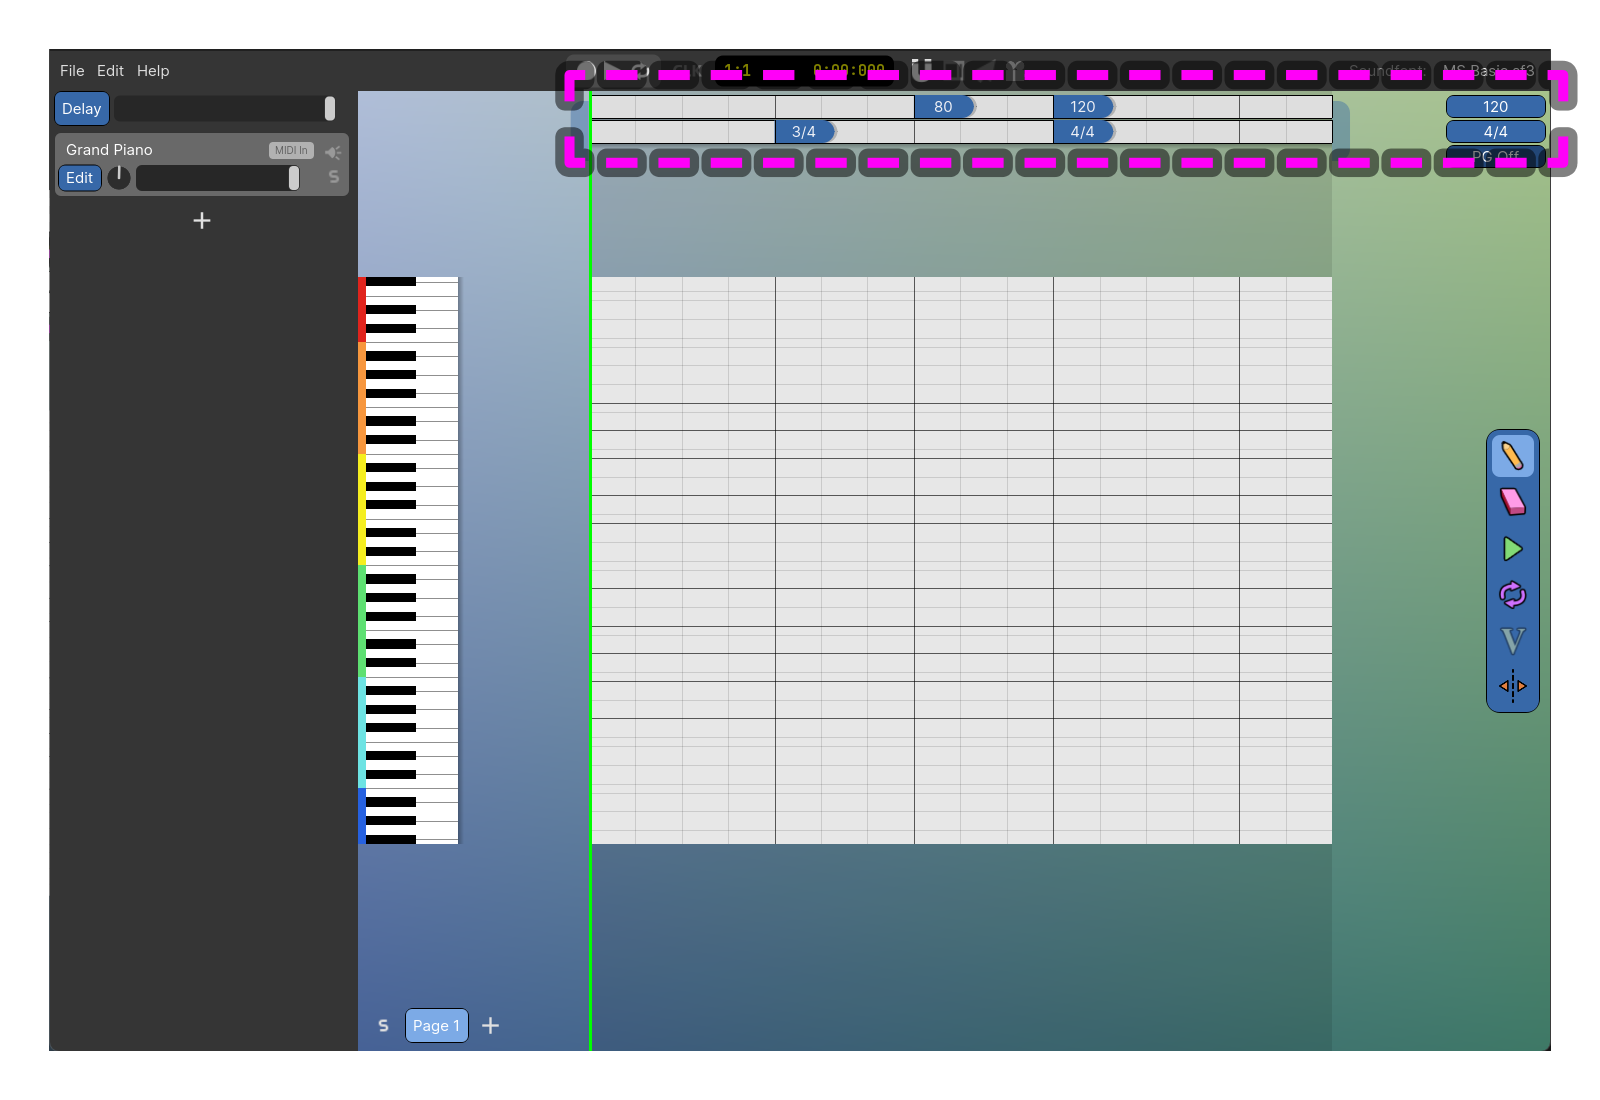Open the Velocity (V) tool
The width and height of the screenshot is (1600, 1100).
point(1512,641)
